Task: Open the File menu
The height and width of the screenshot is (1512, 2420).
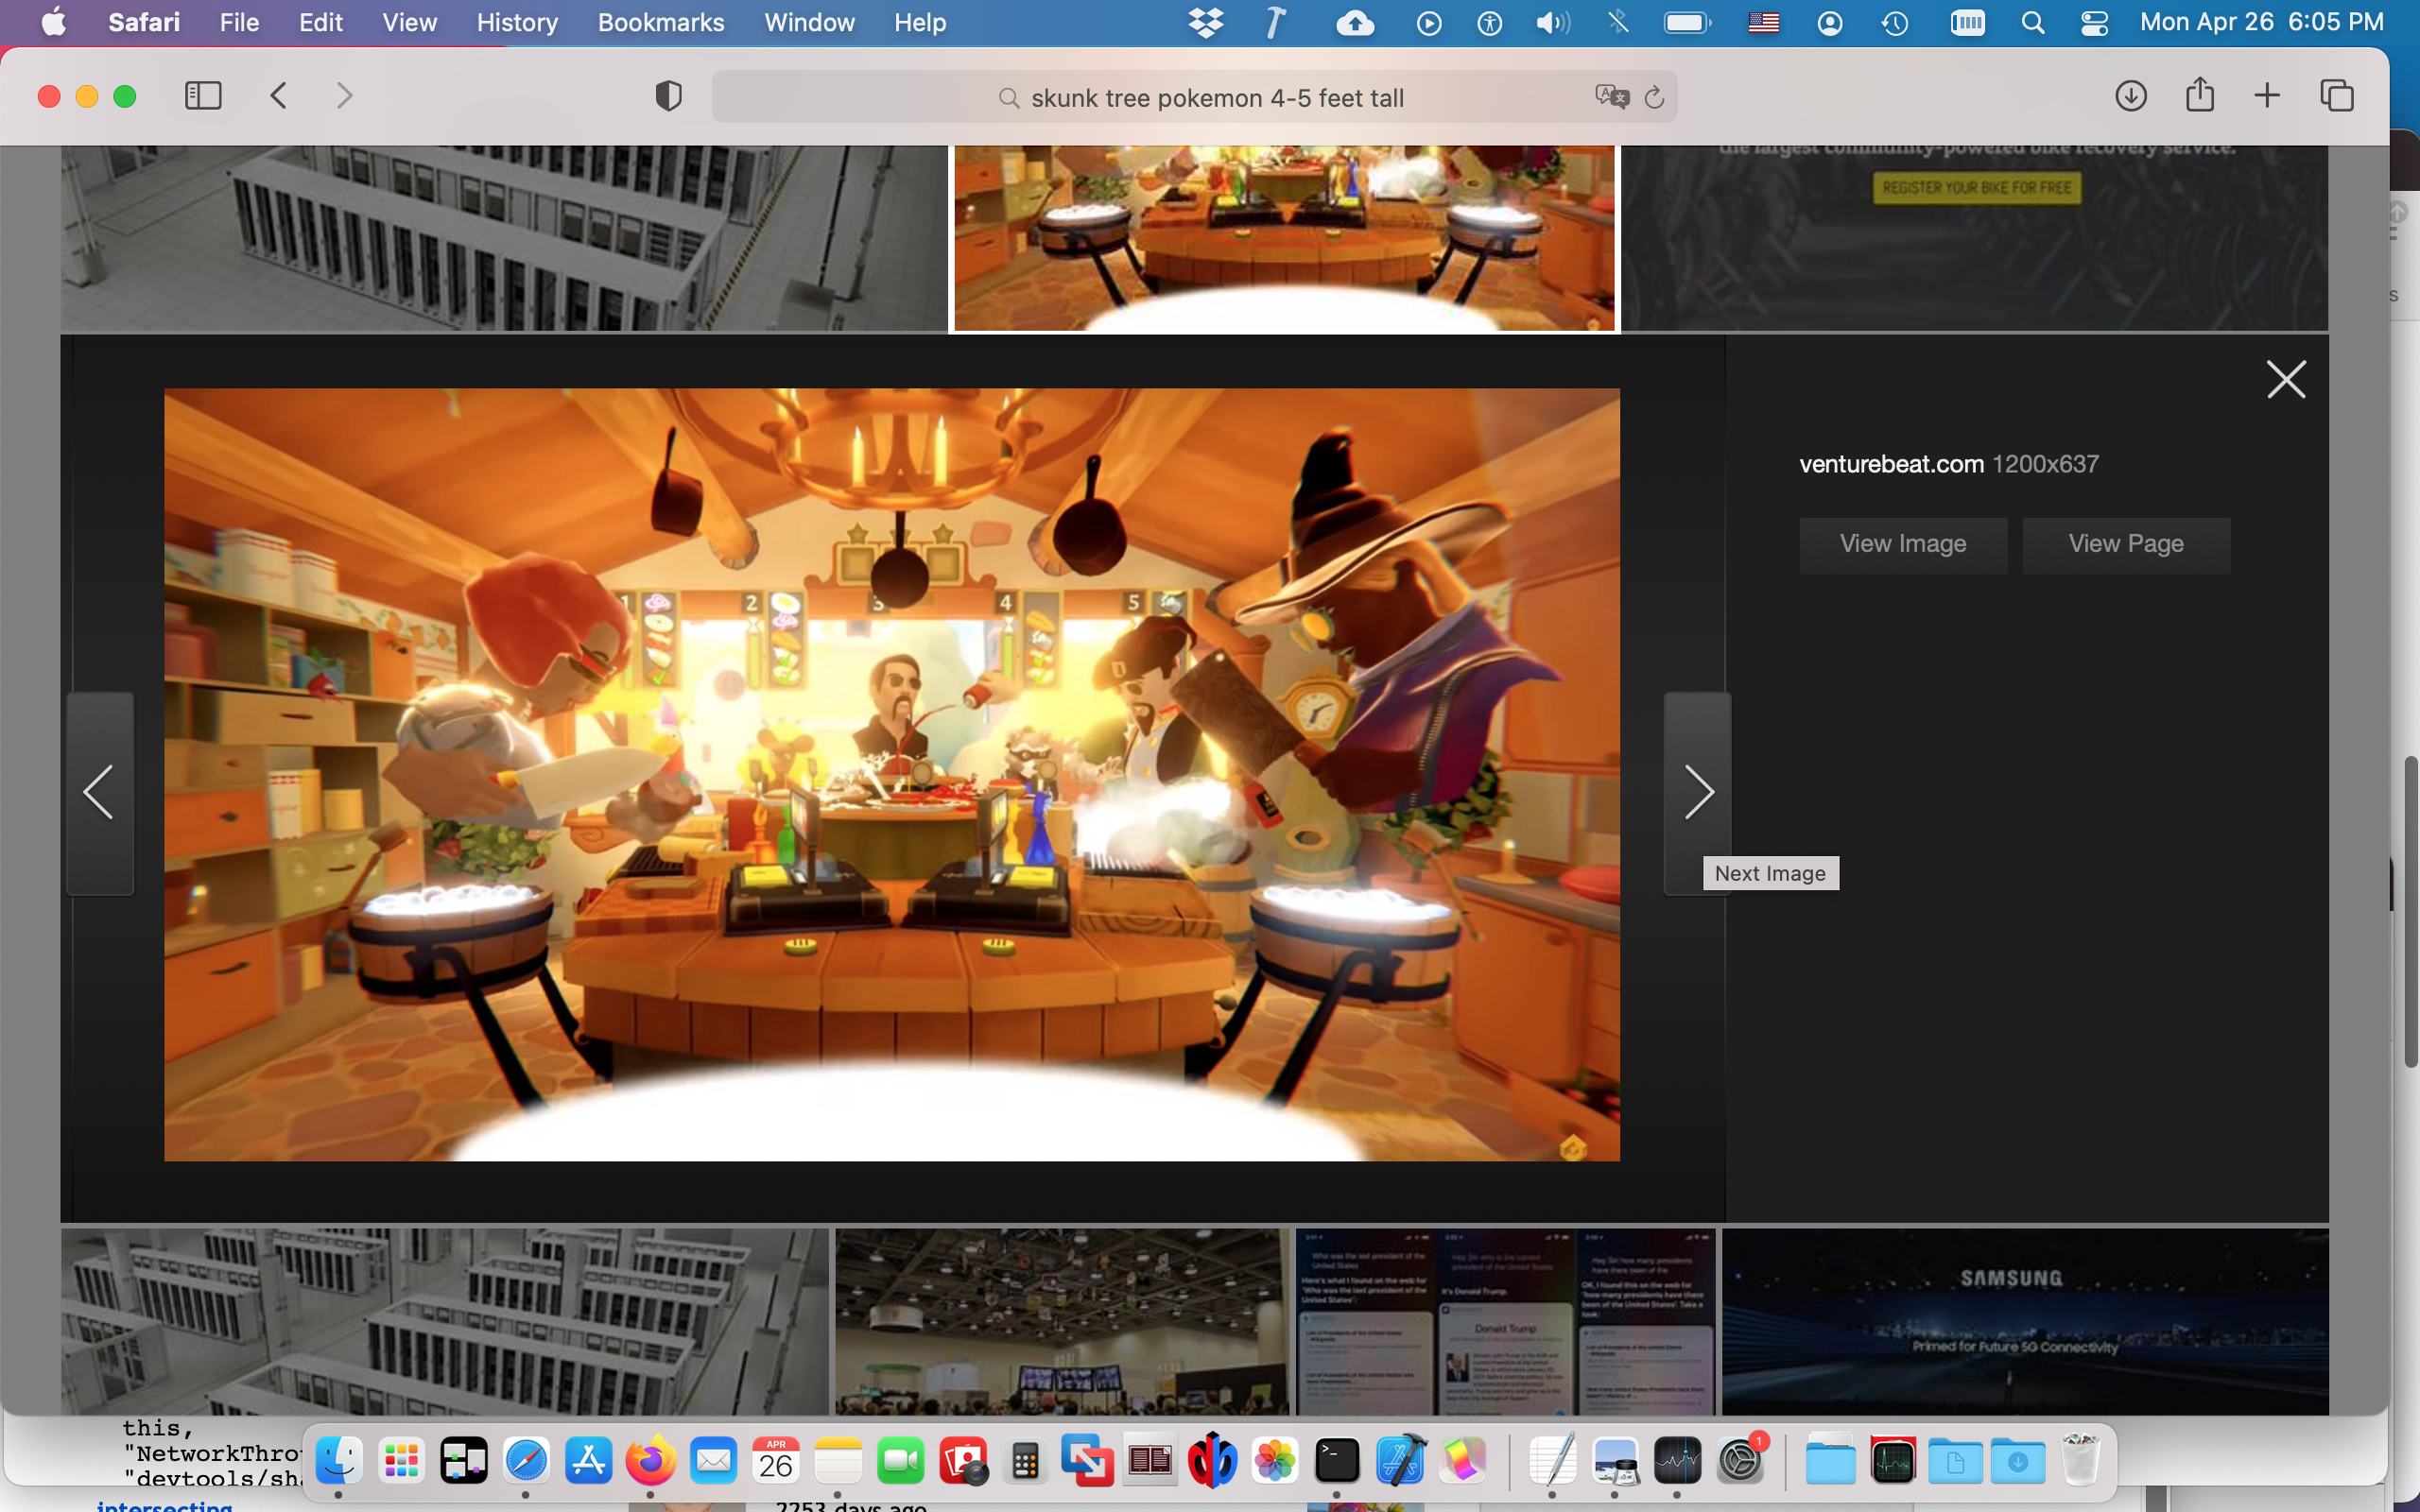Action: pyautogui.click(x=239, y=22)
